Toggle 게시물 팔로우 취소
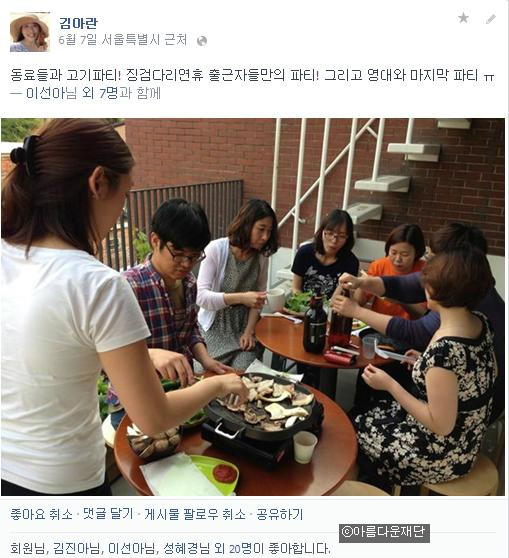This screenshot has width=509, height=558. pyautogui.click(x=195, y=514)
